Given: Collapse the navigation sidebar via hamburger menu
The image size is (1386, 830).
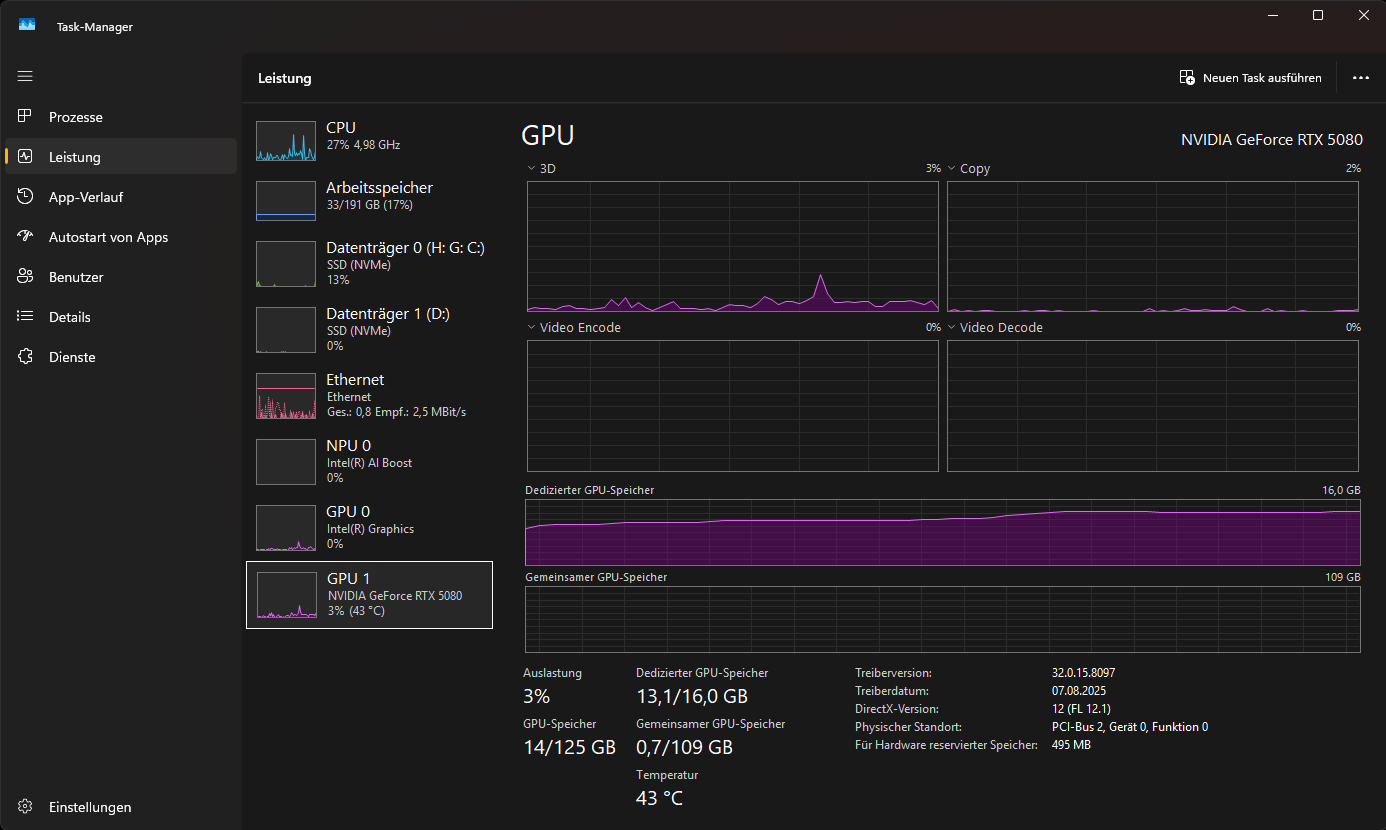Looking at the screenshot, I should tap(25, 76).
